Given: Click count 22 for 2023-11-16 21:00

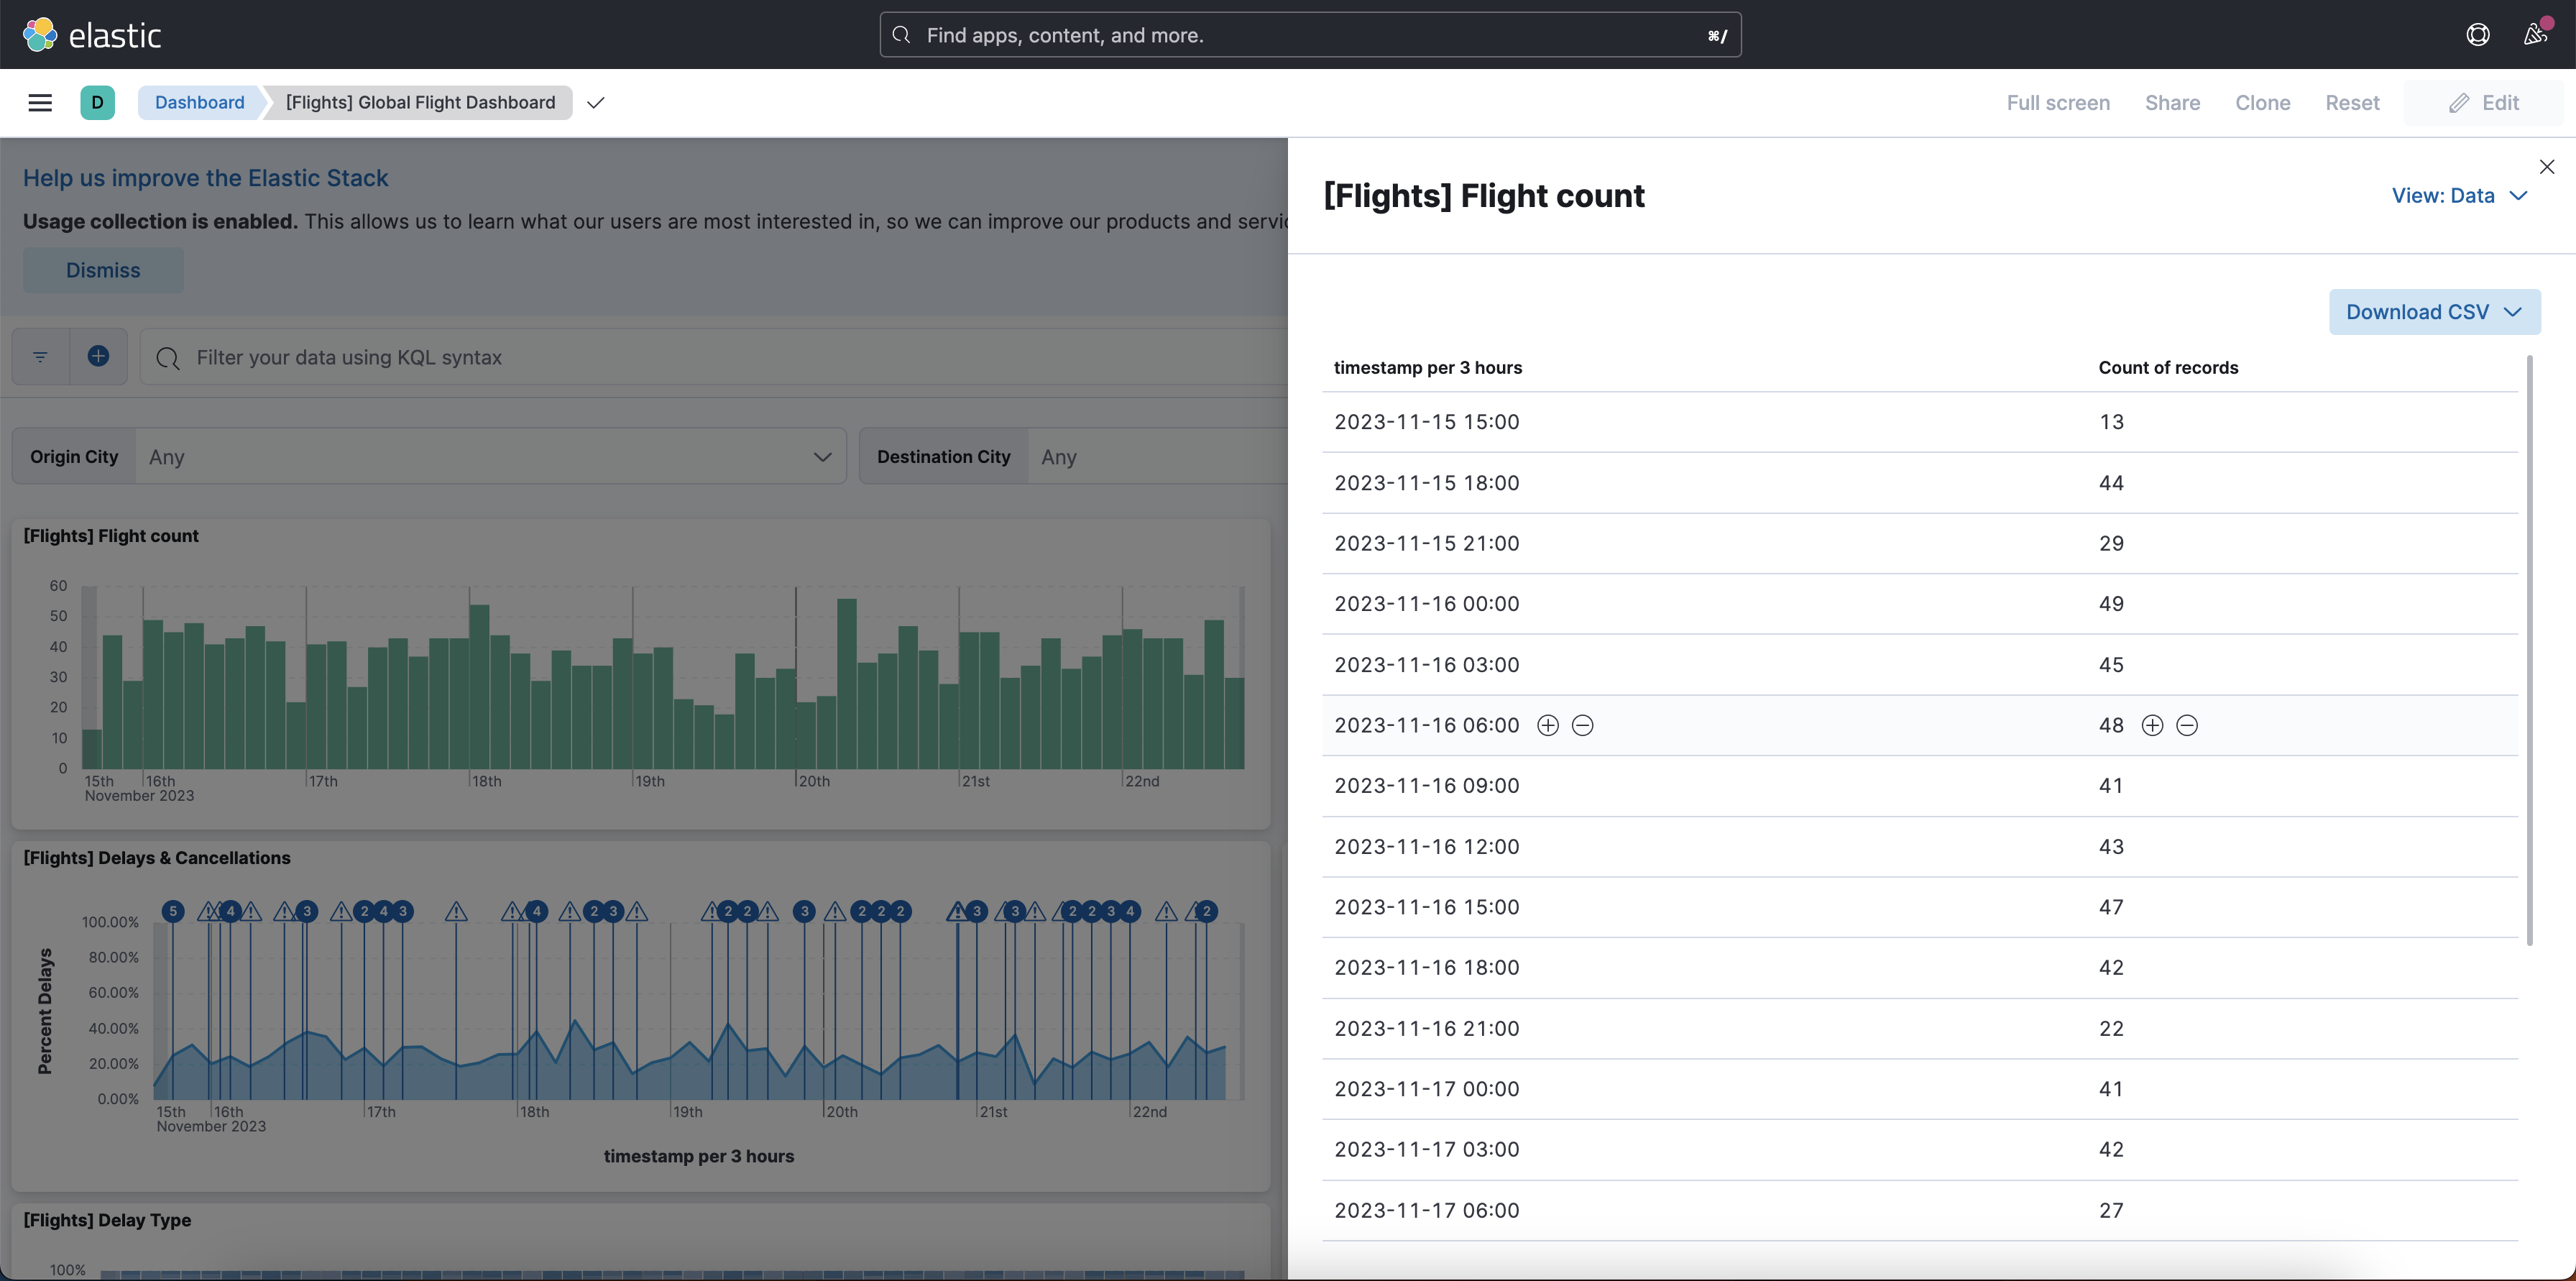Looking at the screenshot, I should (2111, 1029).
